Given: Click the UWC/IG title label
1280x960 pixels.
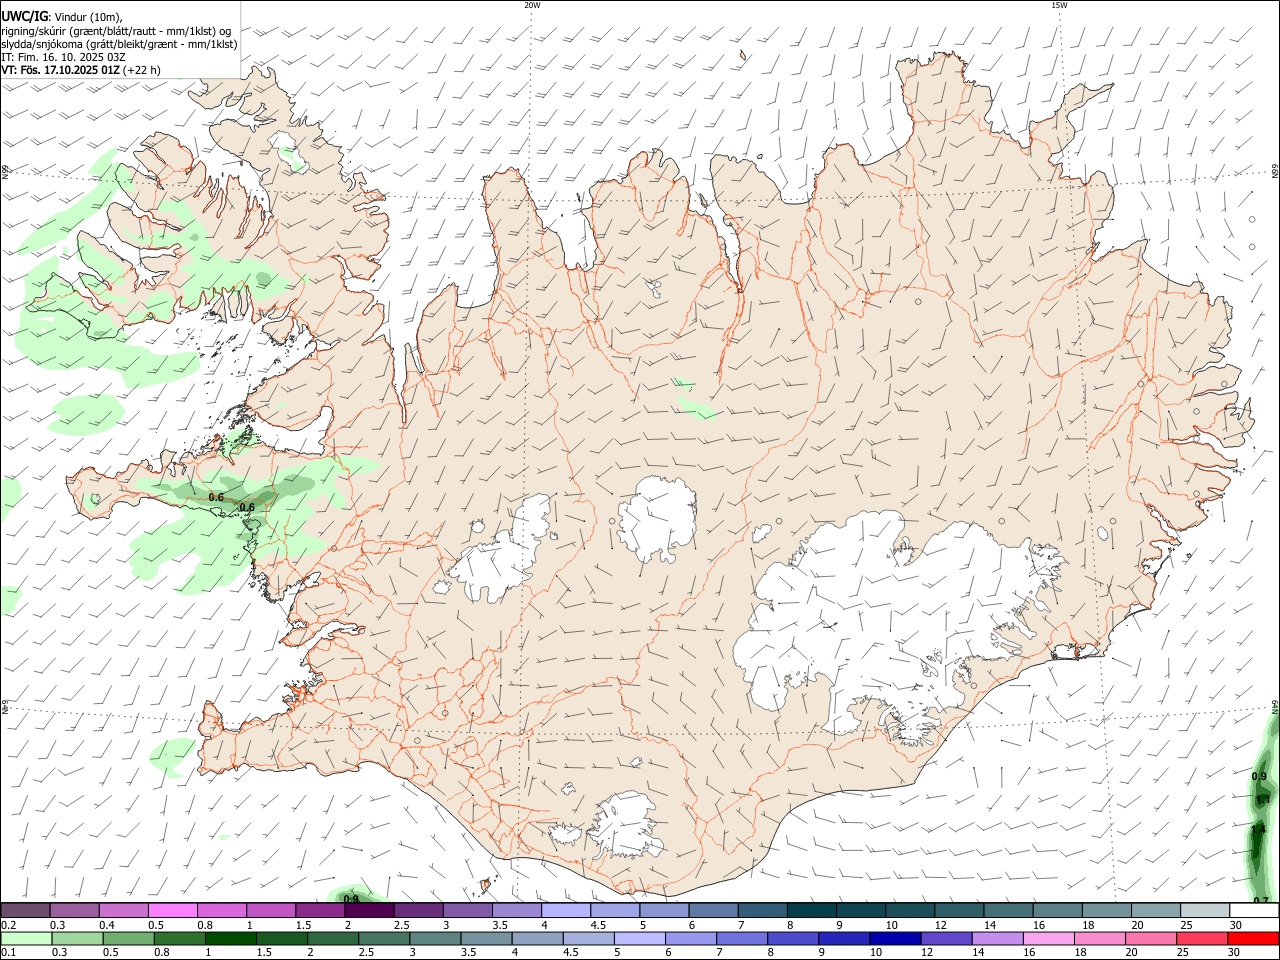Looking at the screenshot, I should (x=25, y=17).
